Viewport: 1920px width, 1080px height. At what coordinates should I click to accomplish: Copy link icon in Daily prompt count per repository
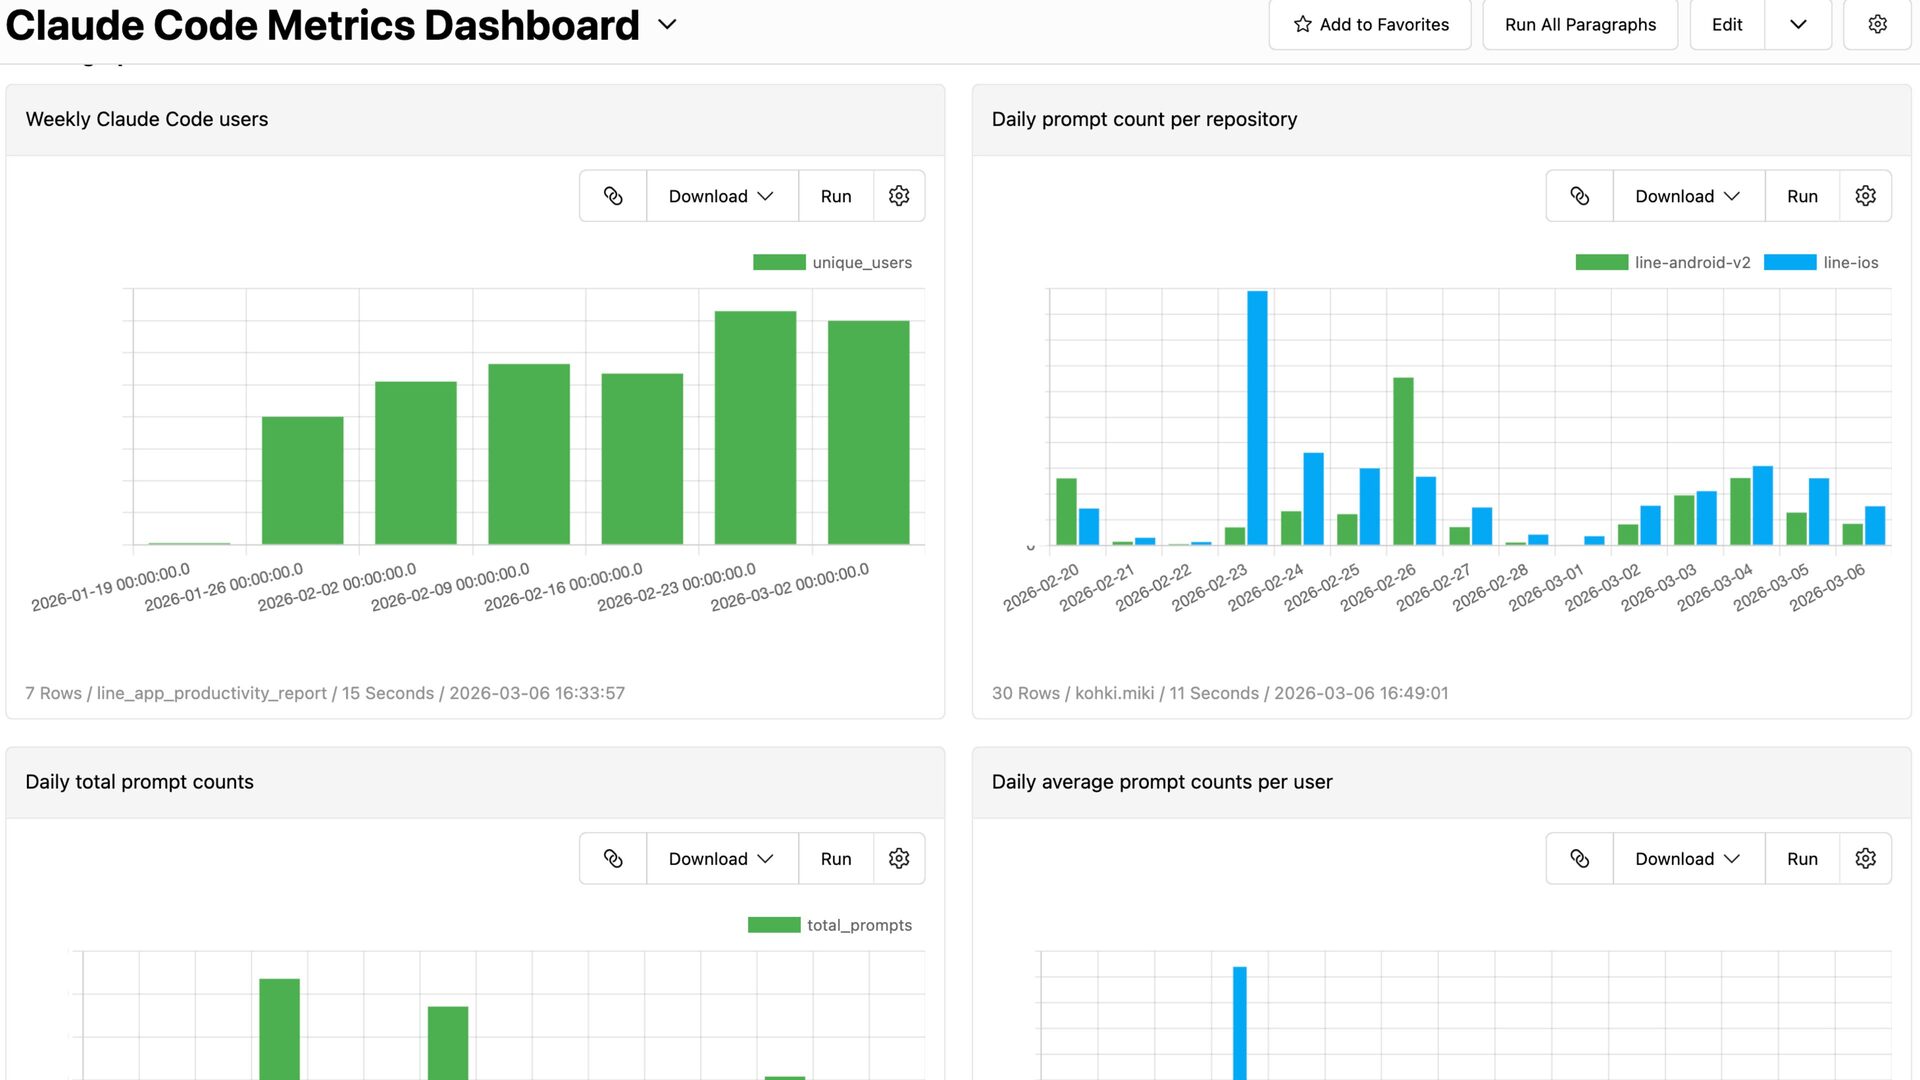point(1579,196)
